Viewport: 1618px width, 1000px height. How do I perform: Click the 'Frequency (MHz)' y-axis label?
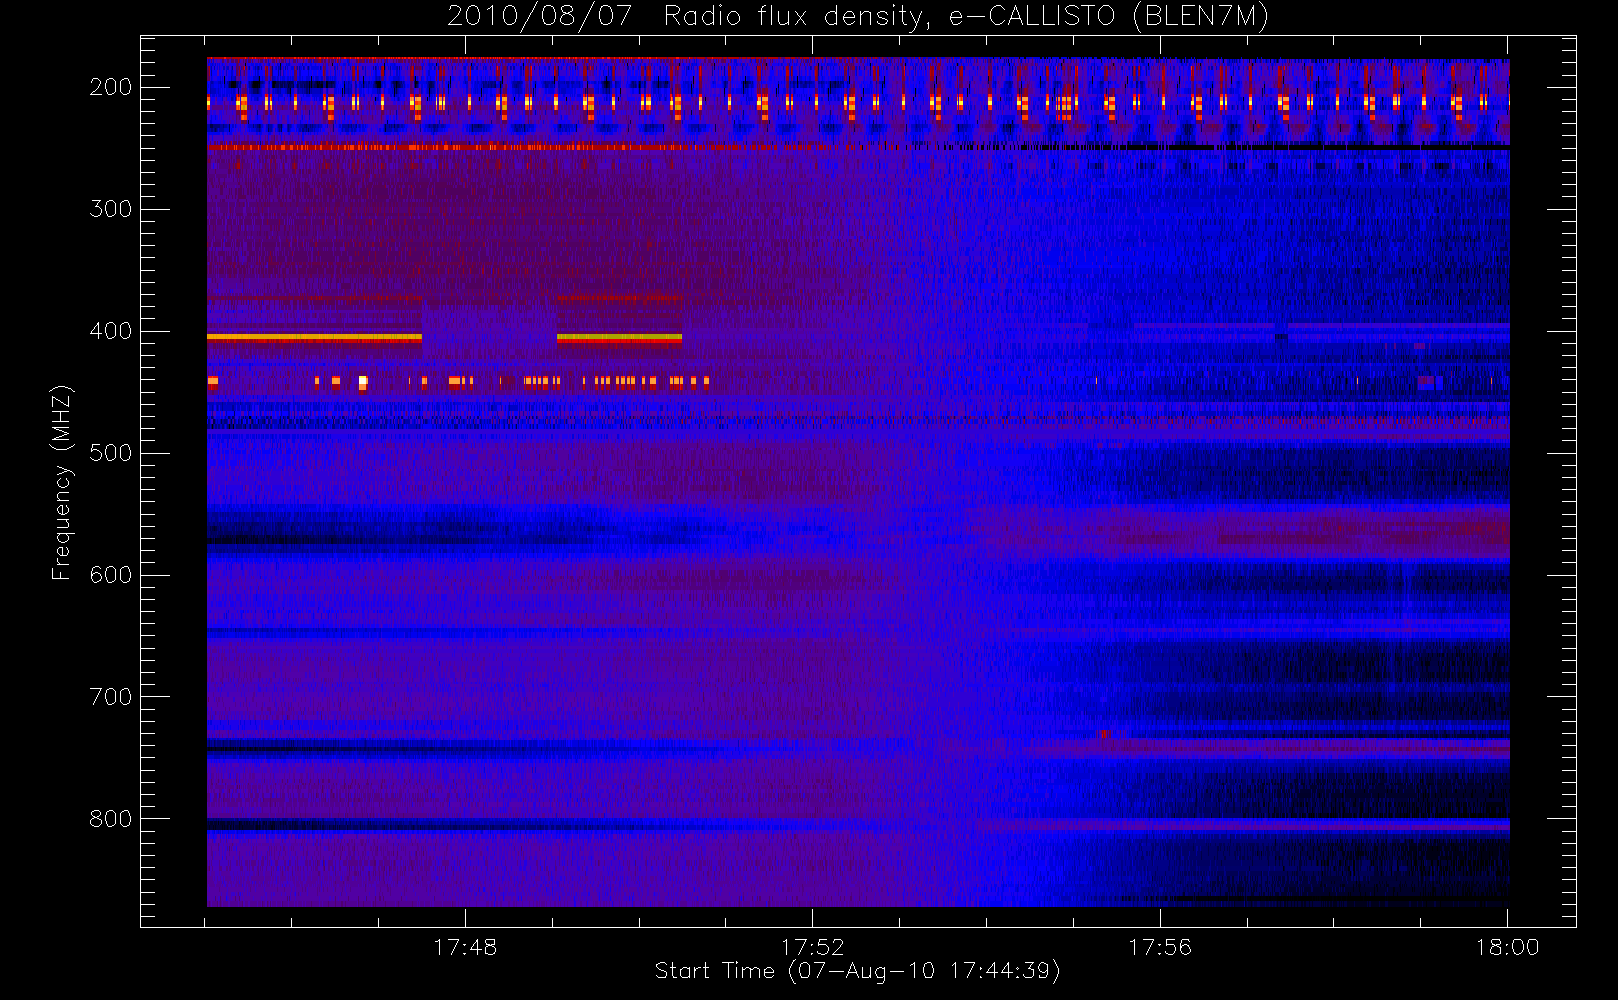point(62,482)
